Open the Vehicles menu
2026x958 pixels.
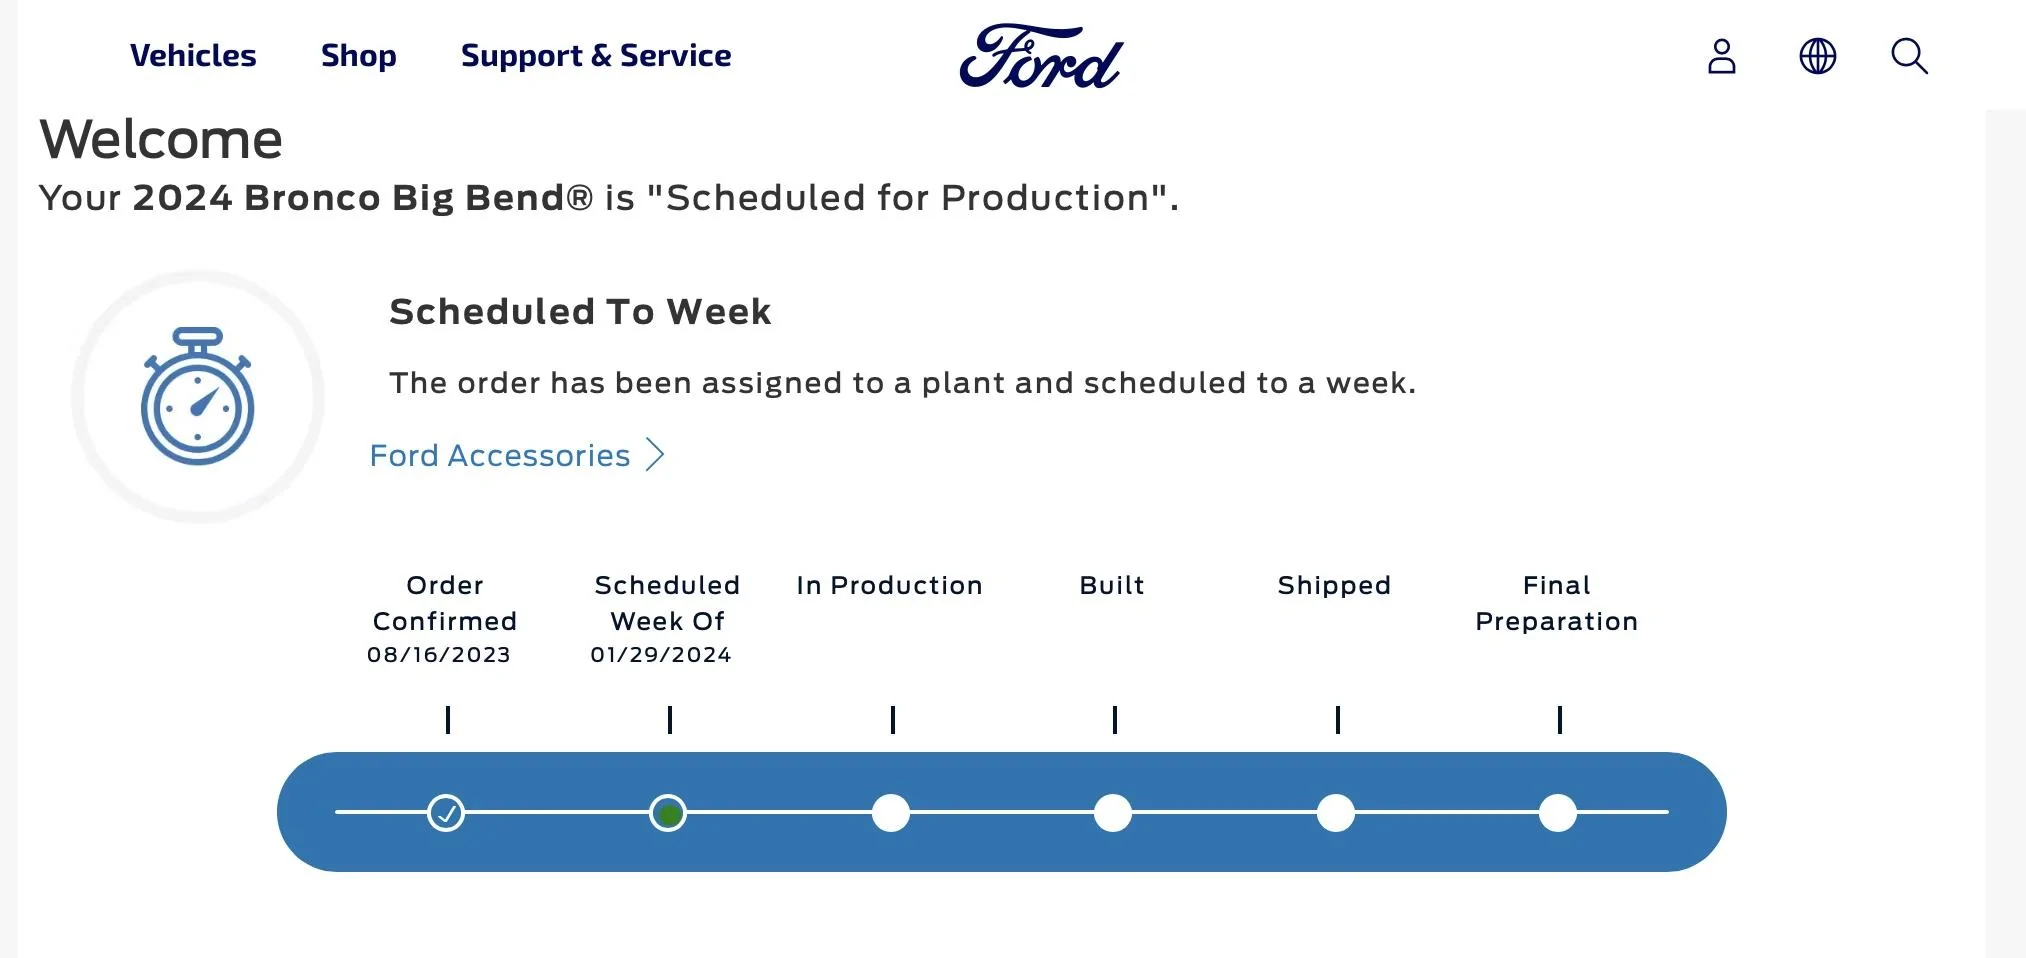(x=193, y=56)
